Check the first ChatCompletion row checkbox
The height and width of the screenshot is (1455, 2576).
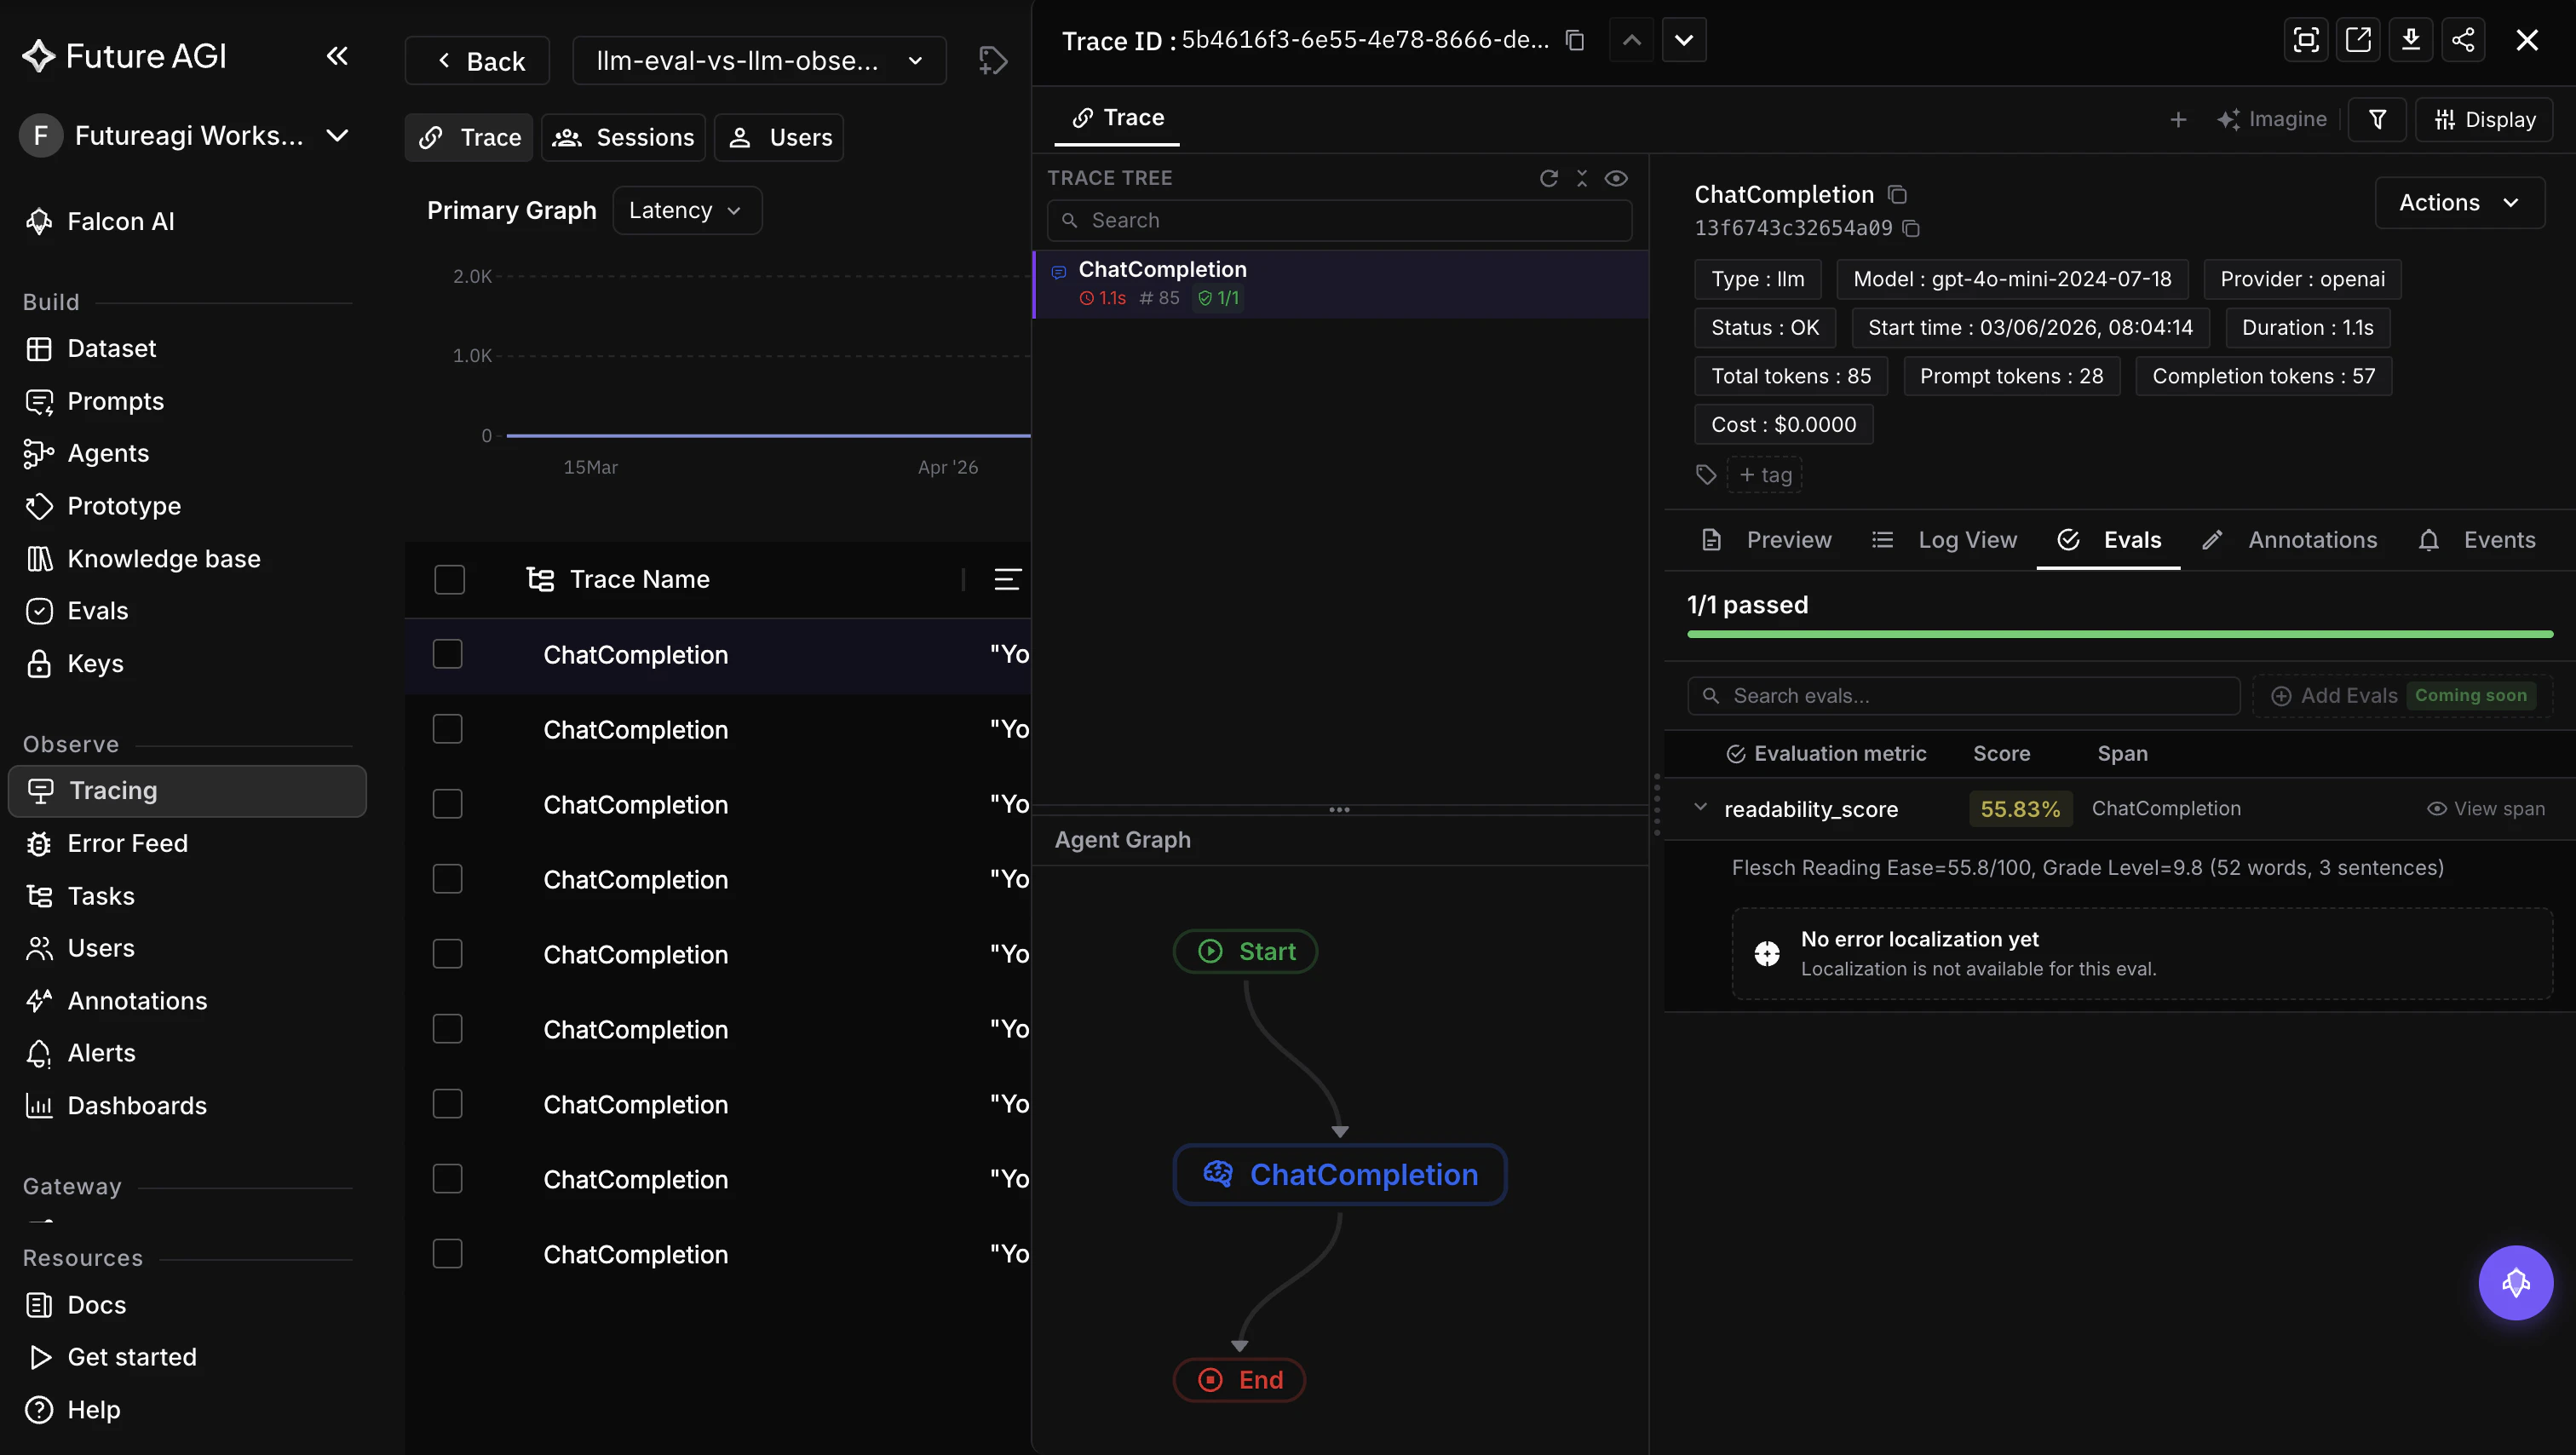(447, 654)
